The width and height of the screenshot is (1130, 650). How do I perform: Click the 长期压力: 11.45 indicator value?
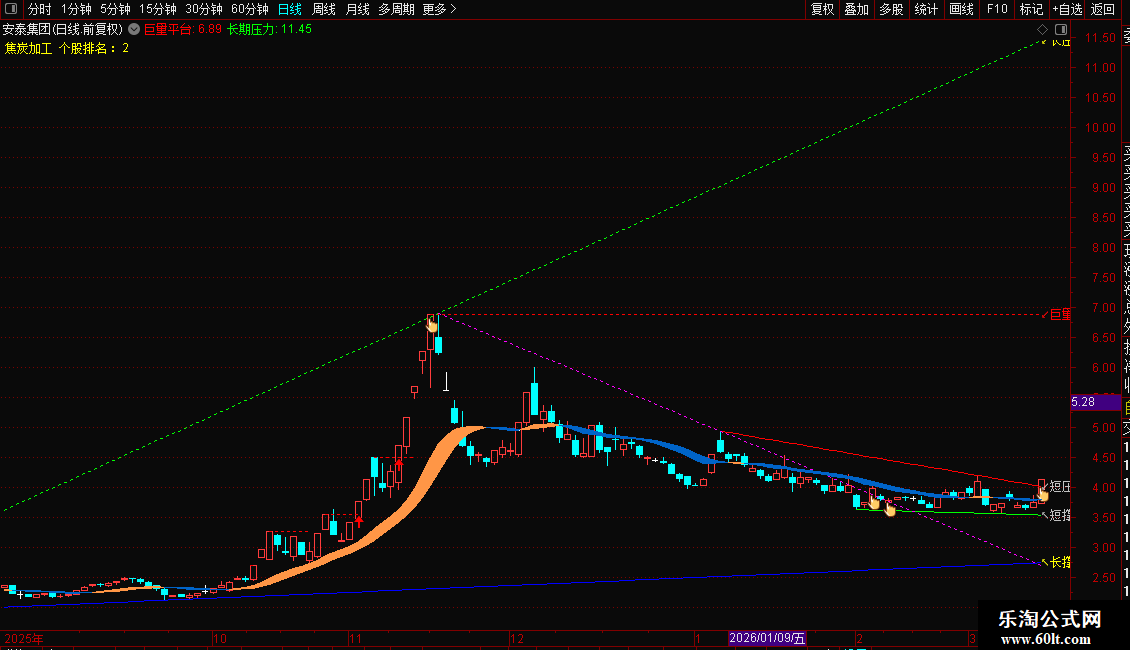[x=270, y=30]
